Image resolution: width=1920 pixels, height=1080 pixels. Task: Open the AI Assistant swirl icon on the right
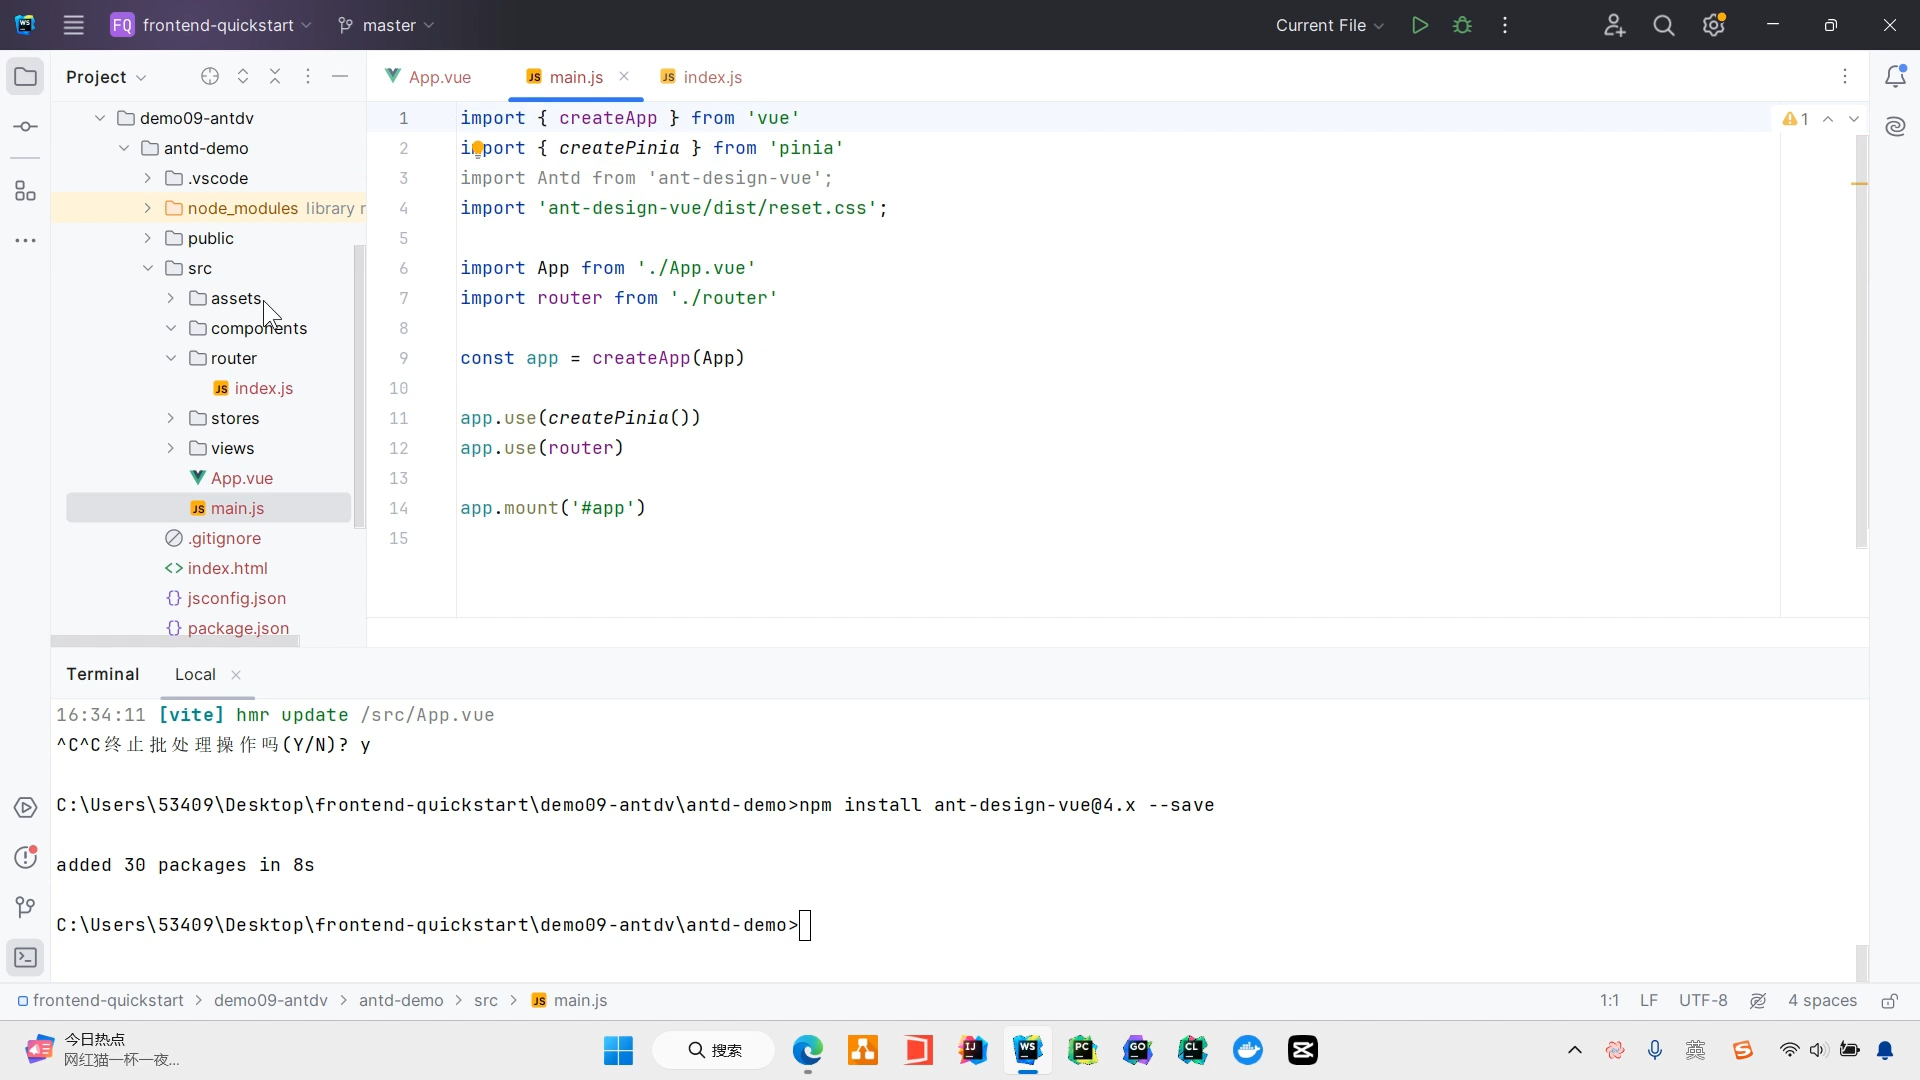pyautogui.click(x=1895, y=126)
